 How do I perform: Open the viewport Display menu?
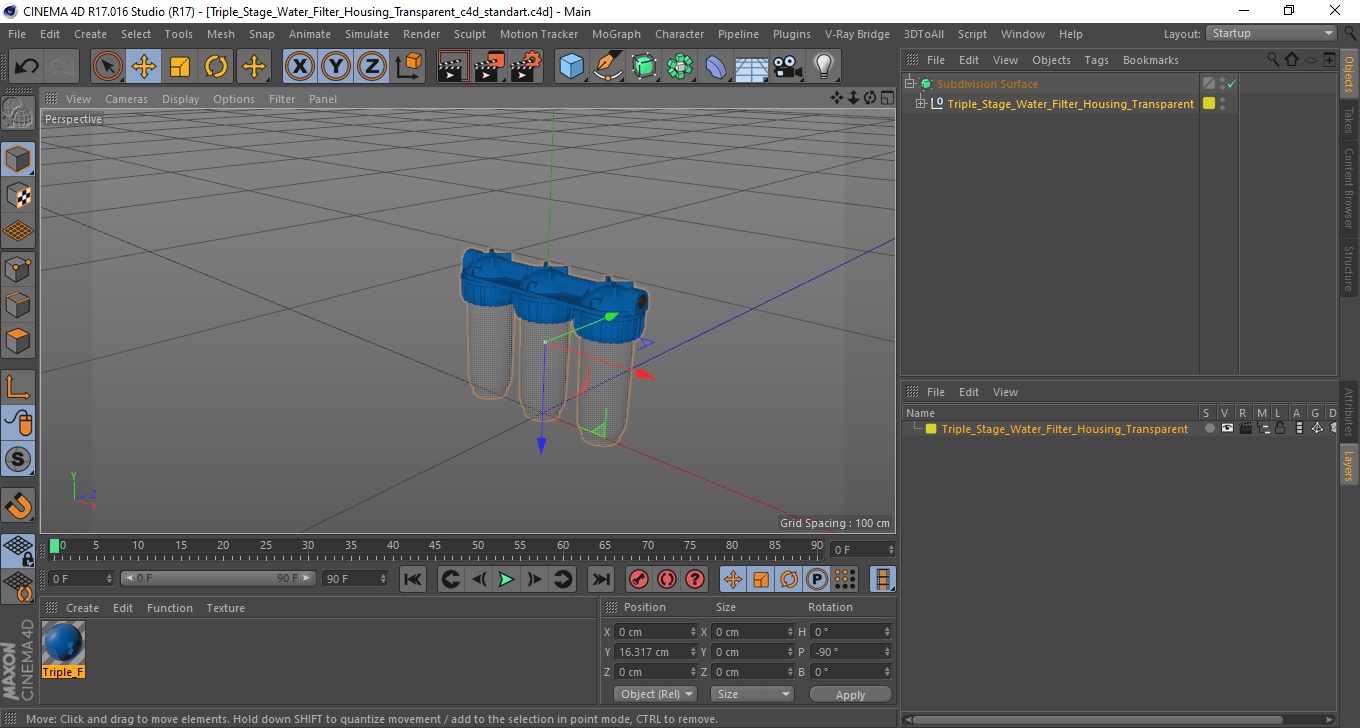[181, 99]
